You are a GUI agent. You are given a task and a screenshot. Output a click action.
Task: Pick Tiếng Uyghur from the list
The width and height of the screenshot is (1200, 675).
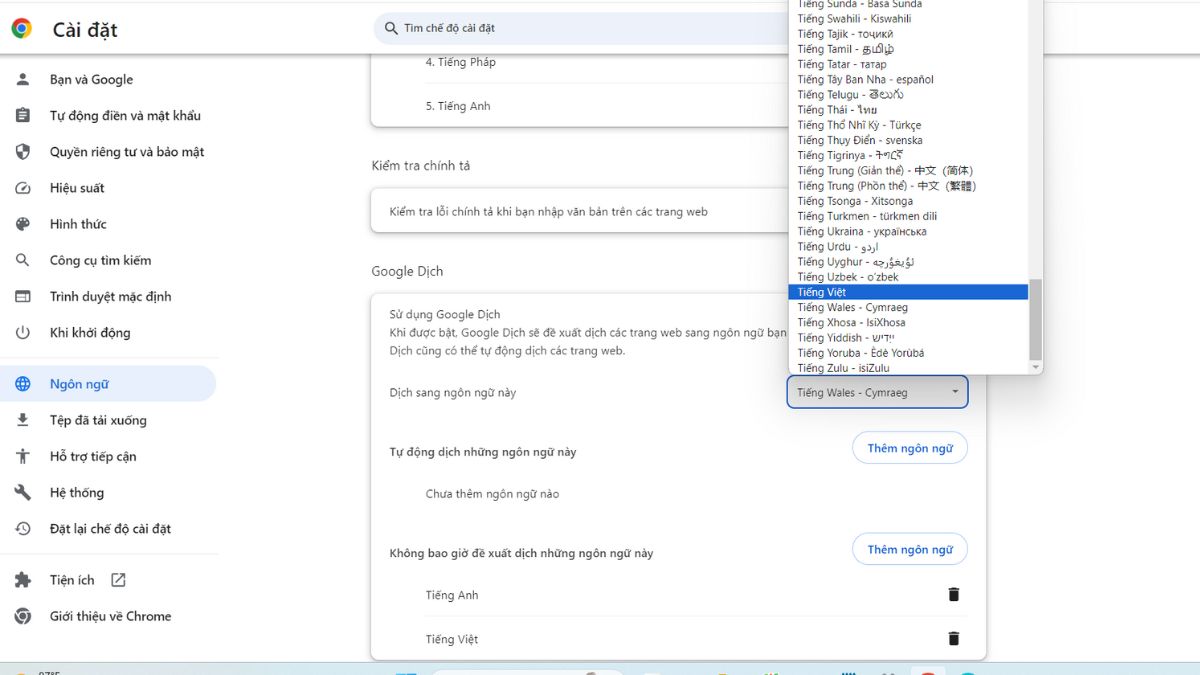[x=908, y=262]
